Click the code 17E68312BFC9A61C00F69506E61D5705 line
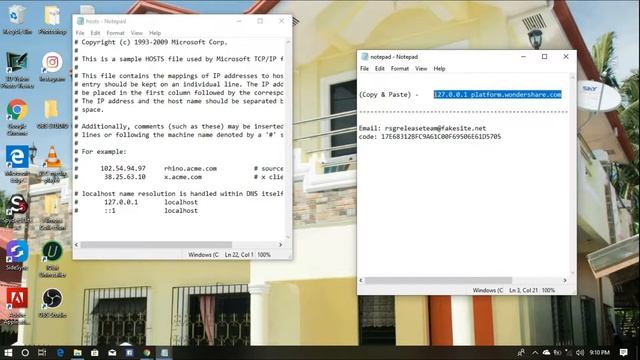 (430, 137)
